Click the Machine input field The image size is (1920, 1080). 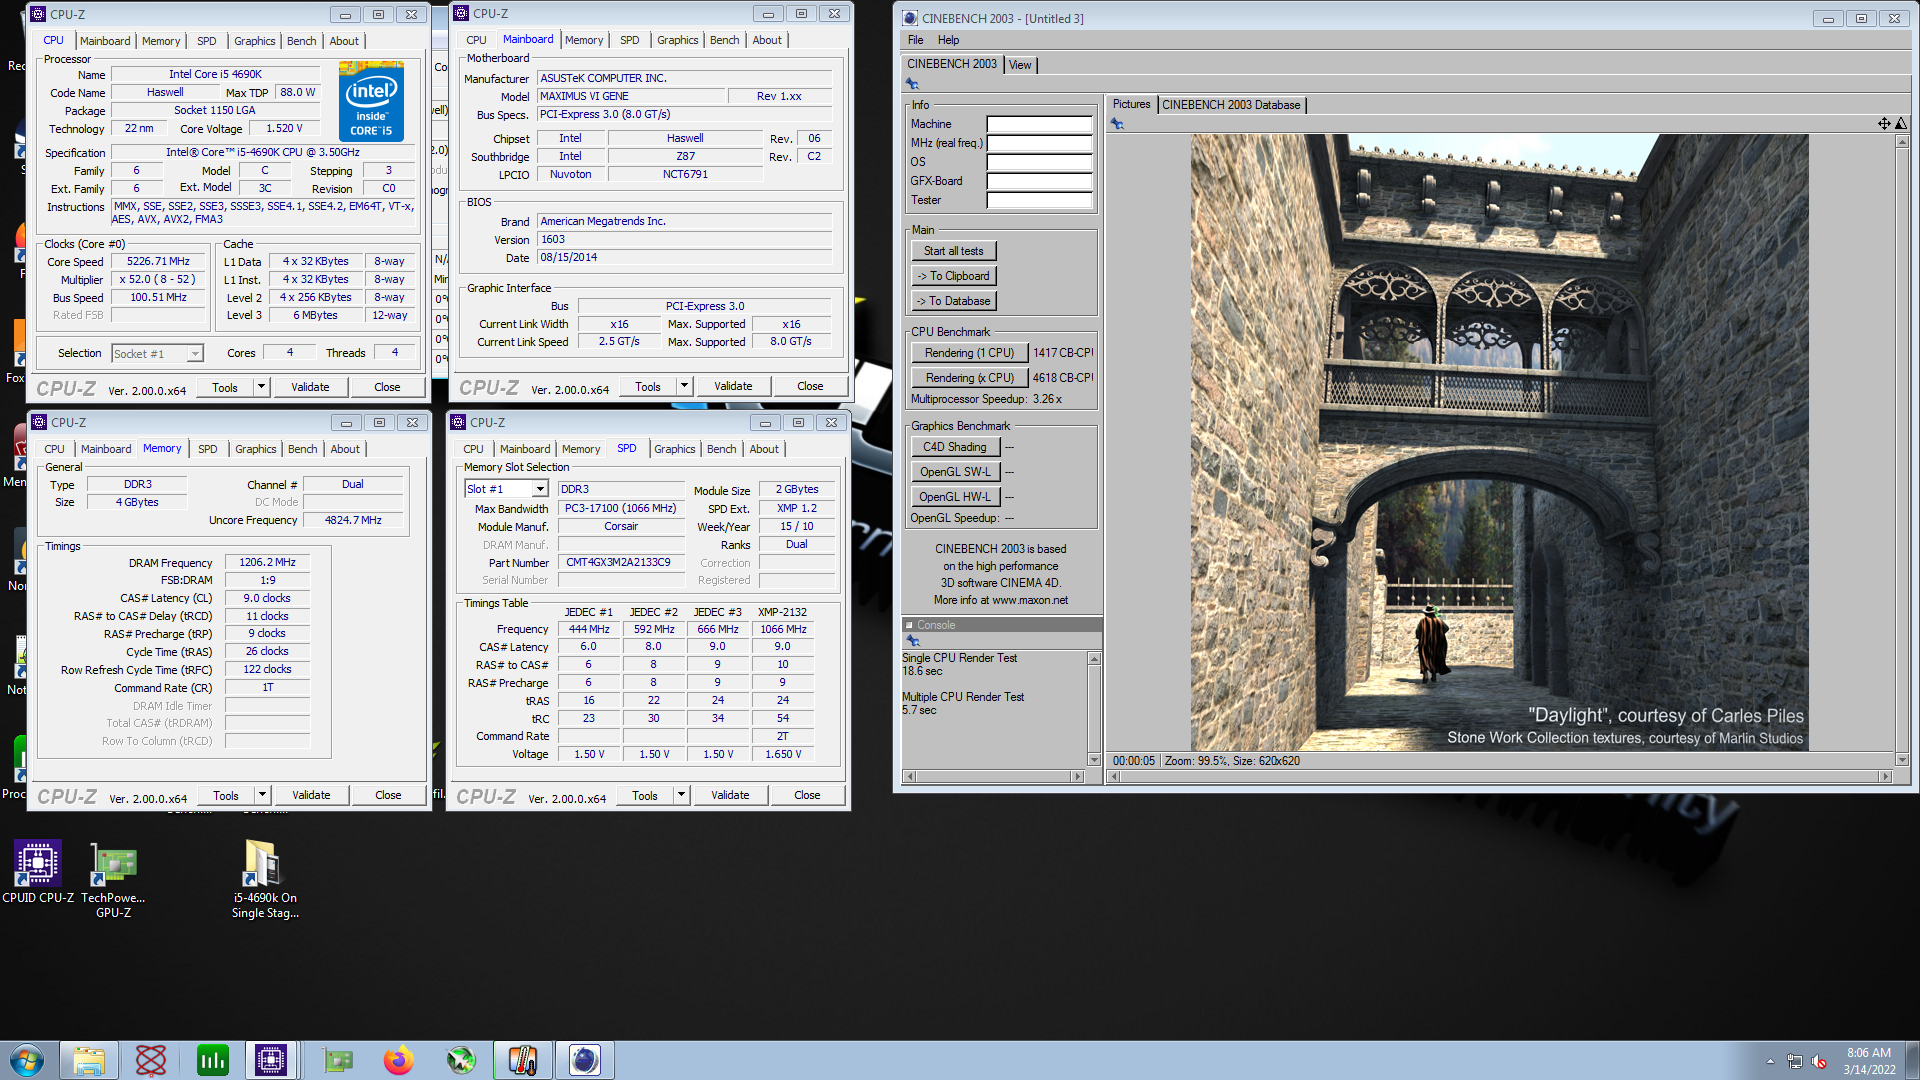click(x=1039, y=124)
